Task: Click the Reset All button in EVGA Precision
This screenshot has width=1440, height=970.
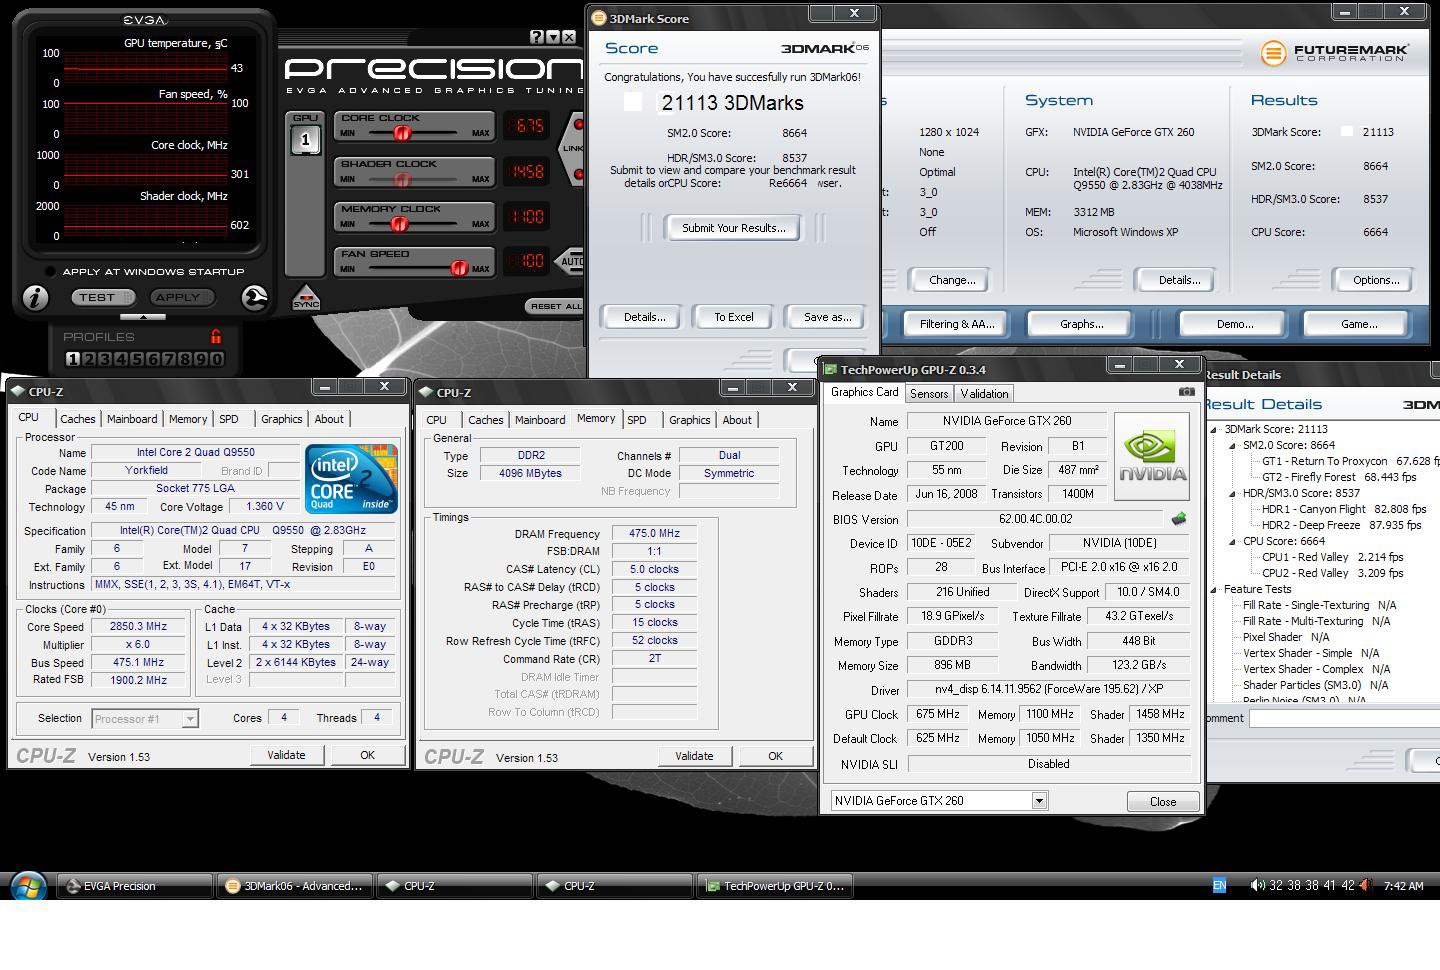Action: click(x=556, y=306)
